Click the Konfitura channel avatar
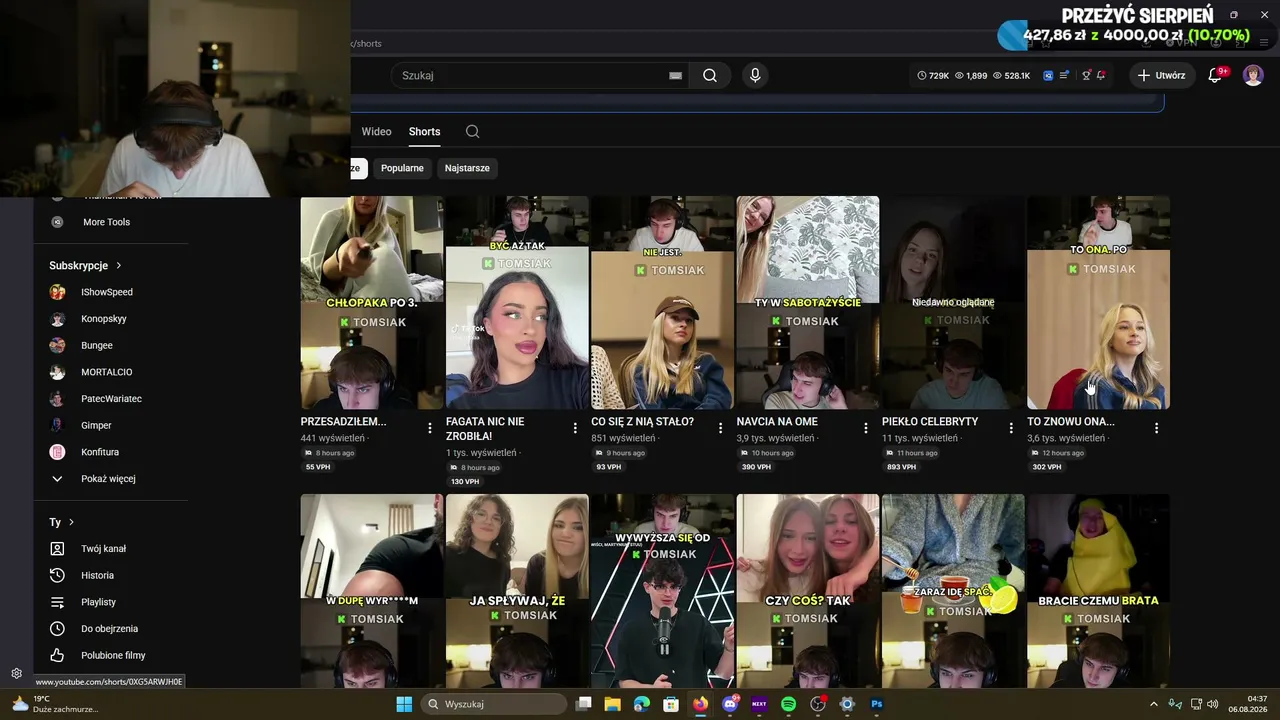 coord(58,452)
